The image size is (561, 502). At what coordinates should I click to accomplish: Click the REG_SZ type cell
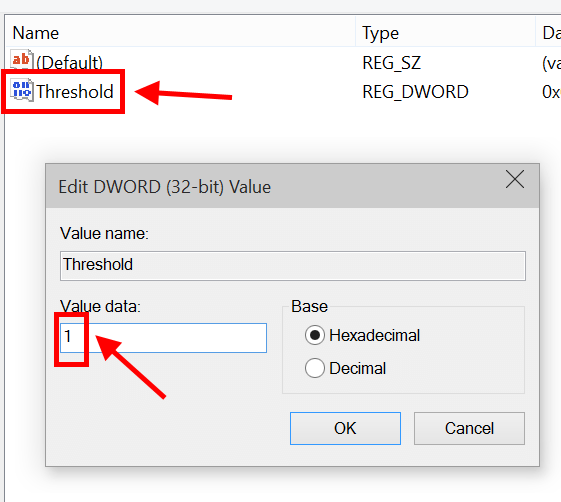pos(391,63)
